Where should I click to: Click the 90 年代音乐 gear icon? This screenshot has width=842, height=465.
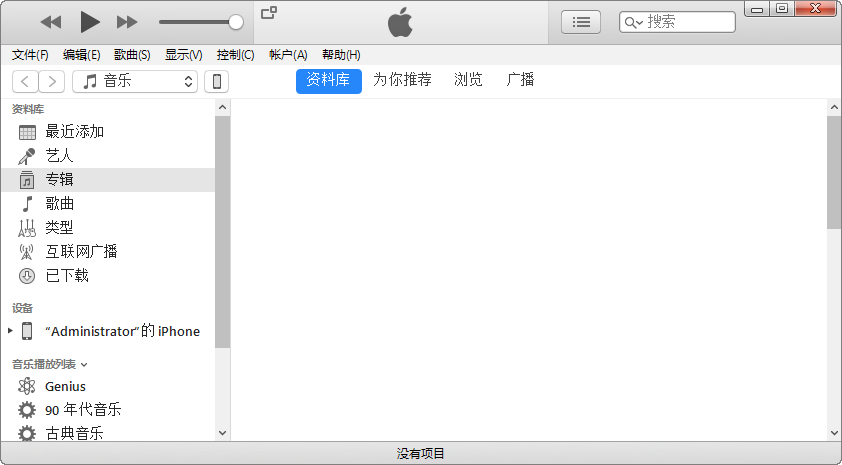click(x=27, y=410)
